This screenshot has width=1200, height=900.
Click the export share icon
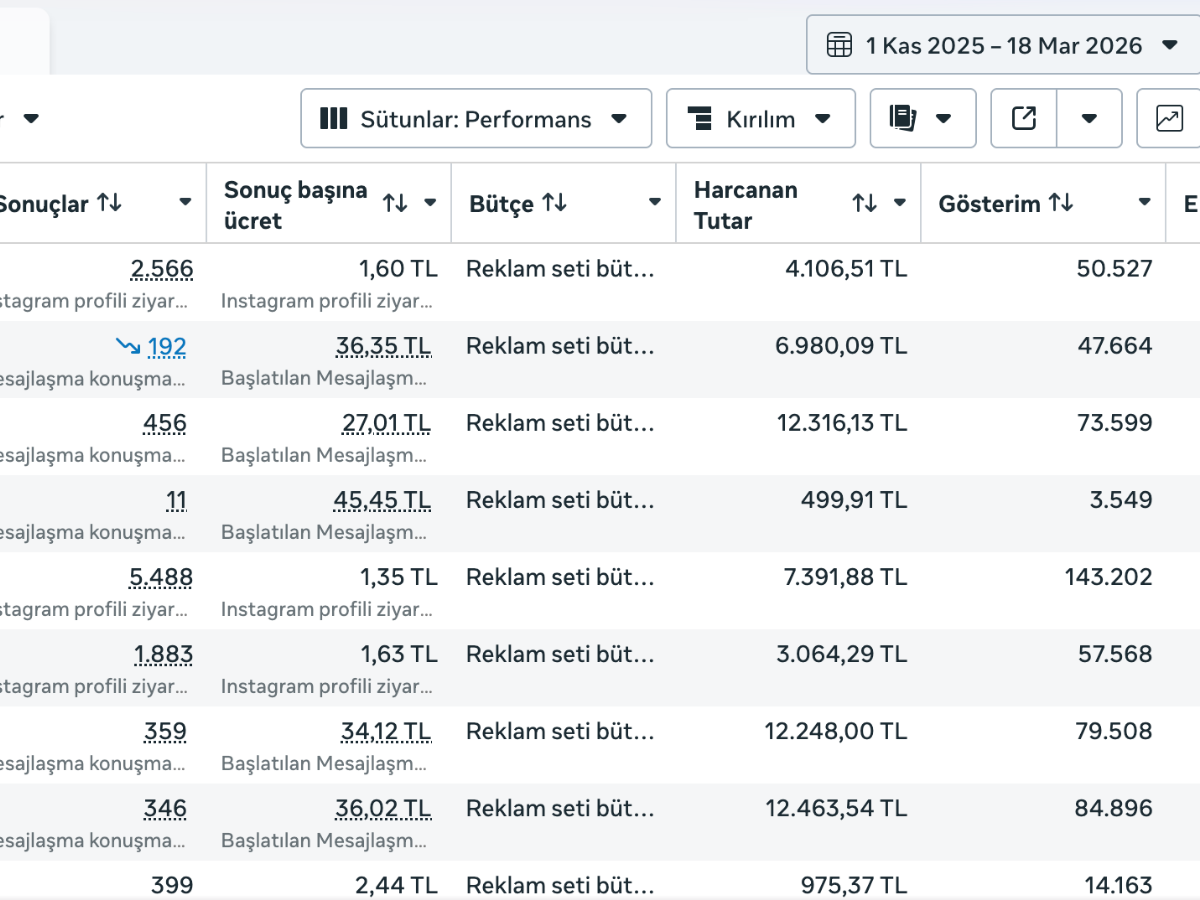pos(1024,119)
